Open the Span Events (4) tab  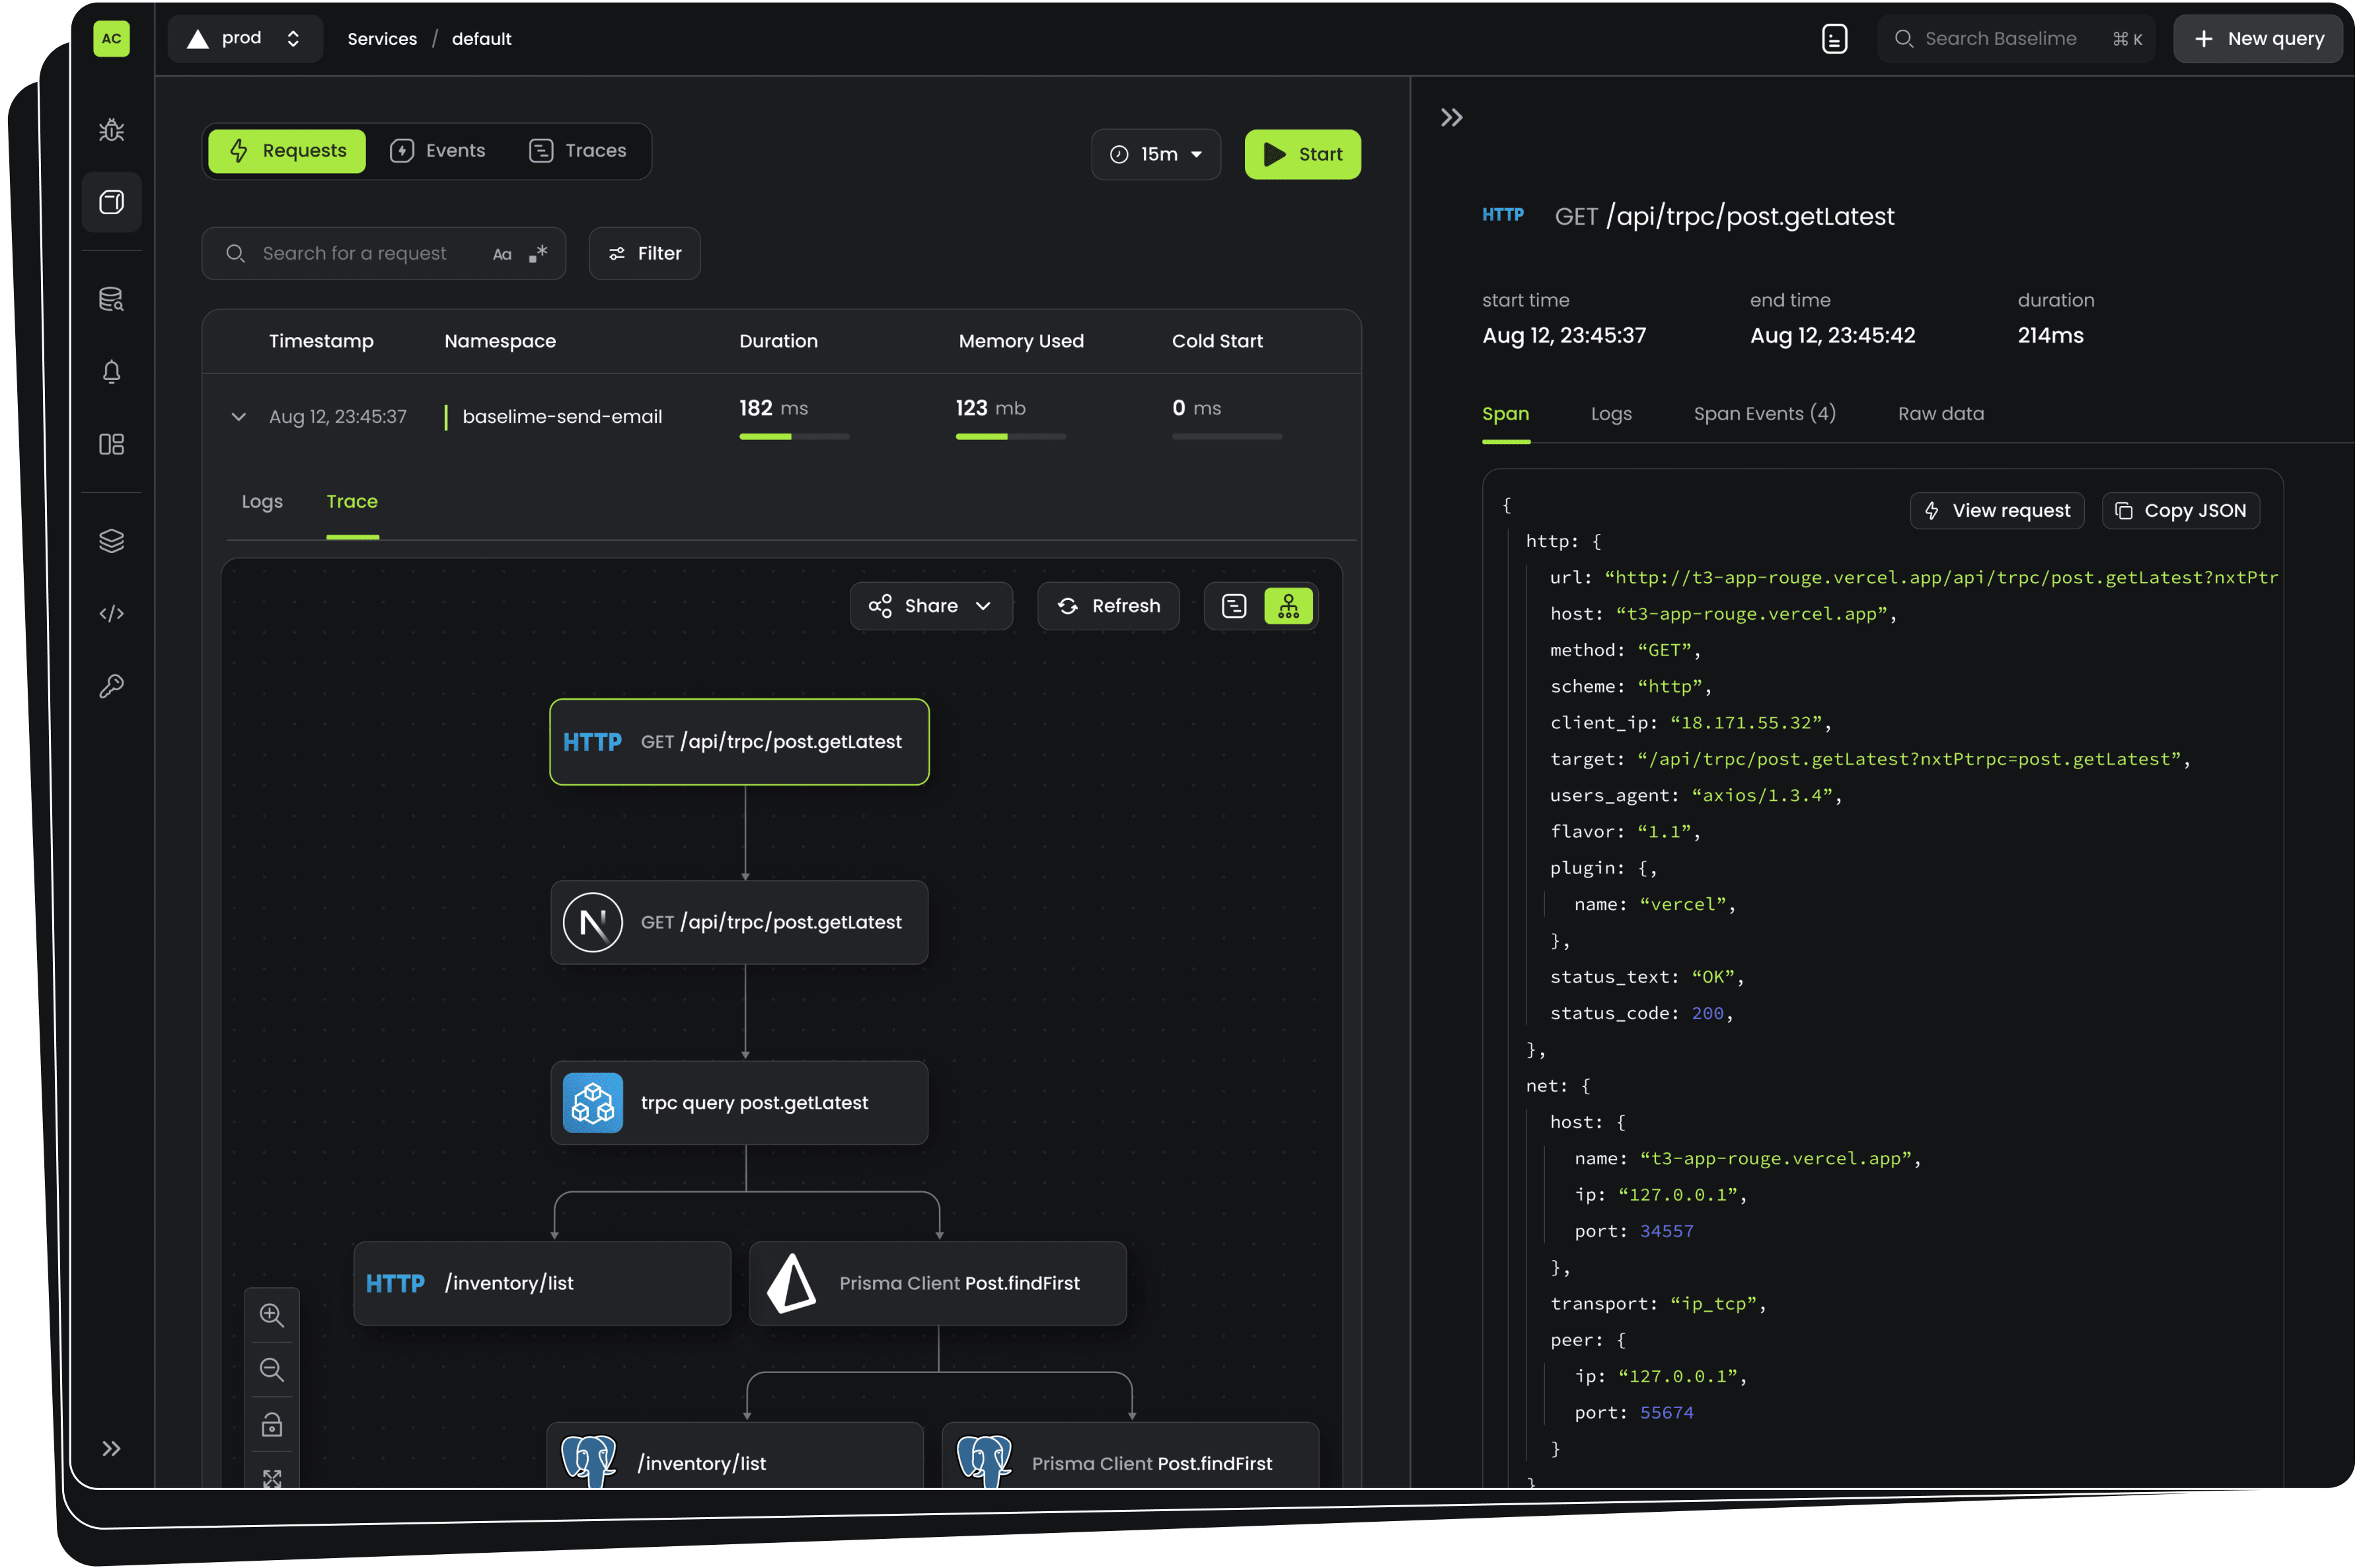click(x=1764, y=414)
